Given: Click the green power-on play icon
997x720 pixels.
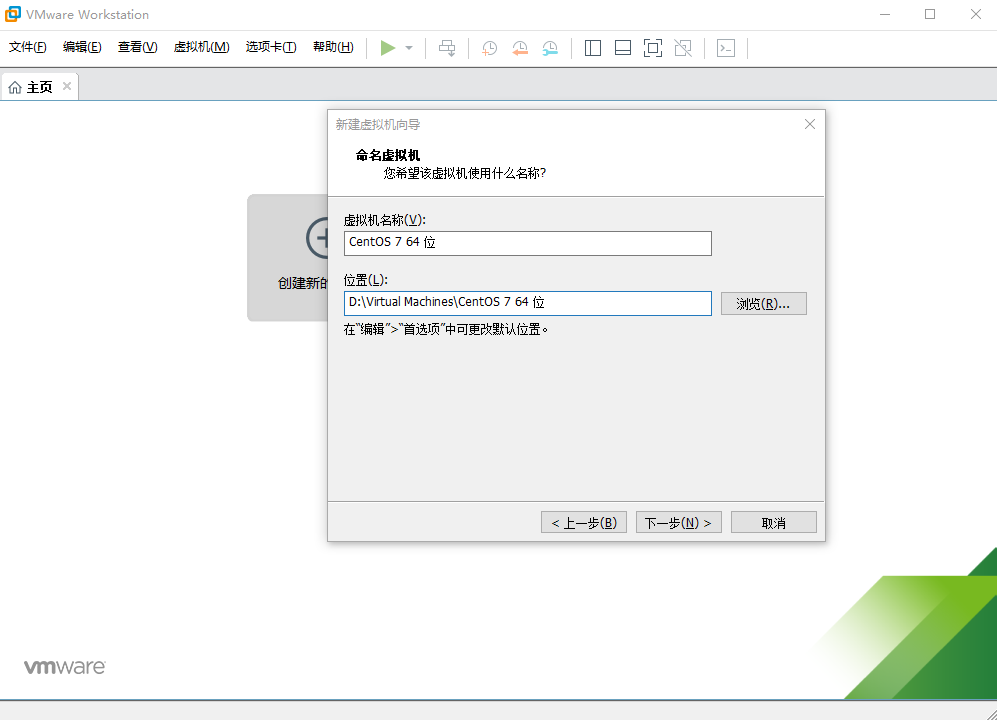Looking at the screenshot, I should point(388,48).
